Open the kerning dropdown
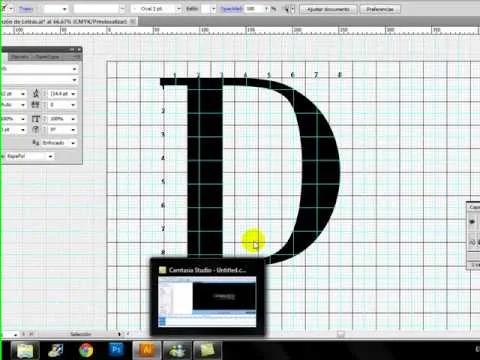Screen dimensions: 480x360 pos(23,105)
